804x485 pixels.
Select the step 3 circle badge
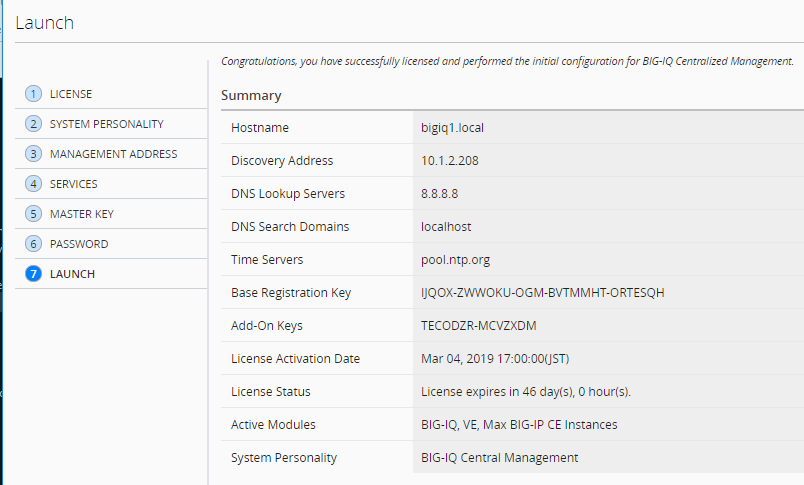click(x=33, y=154)
